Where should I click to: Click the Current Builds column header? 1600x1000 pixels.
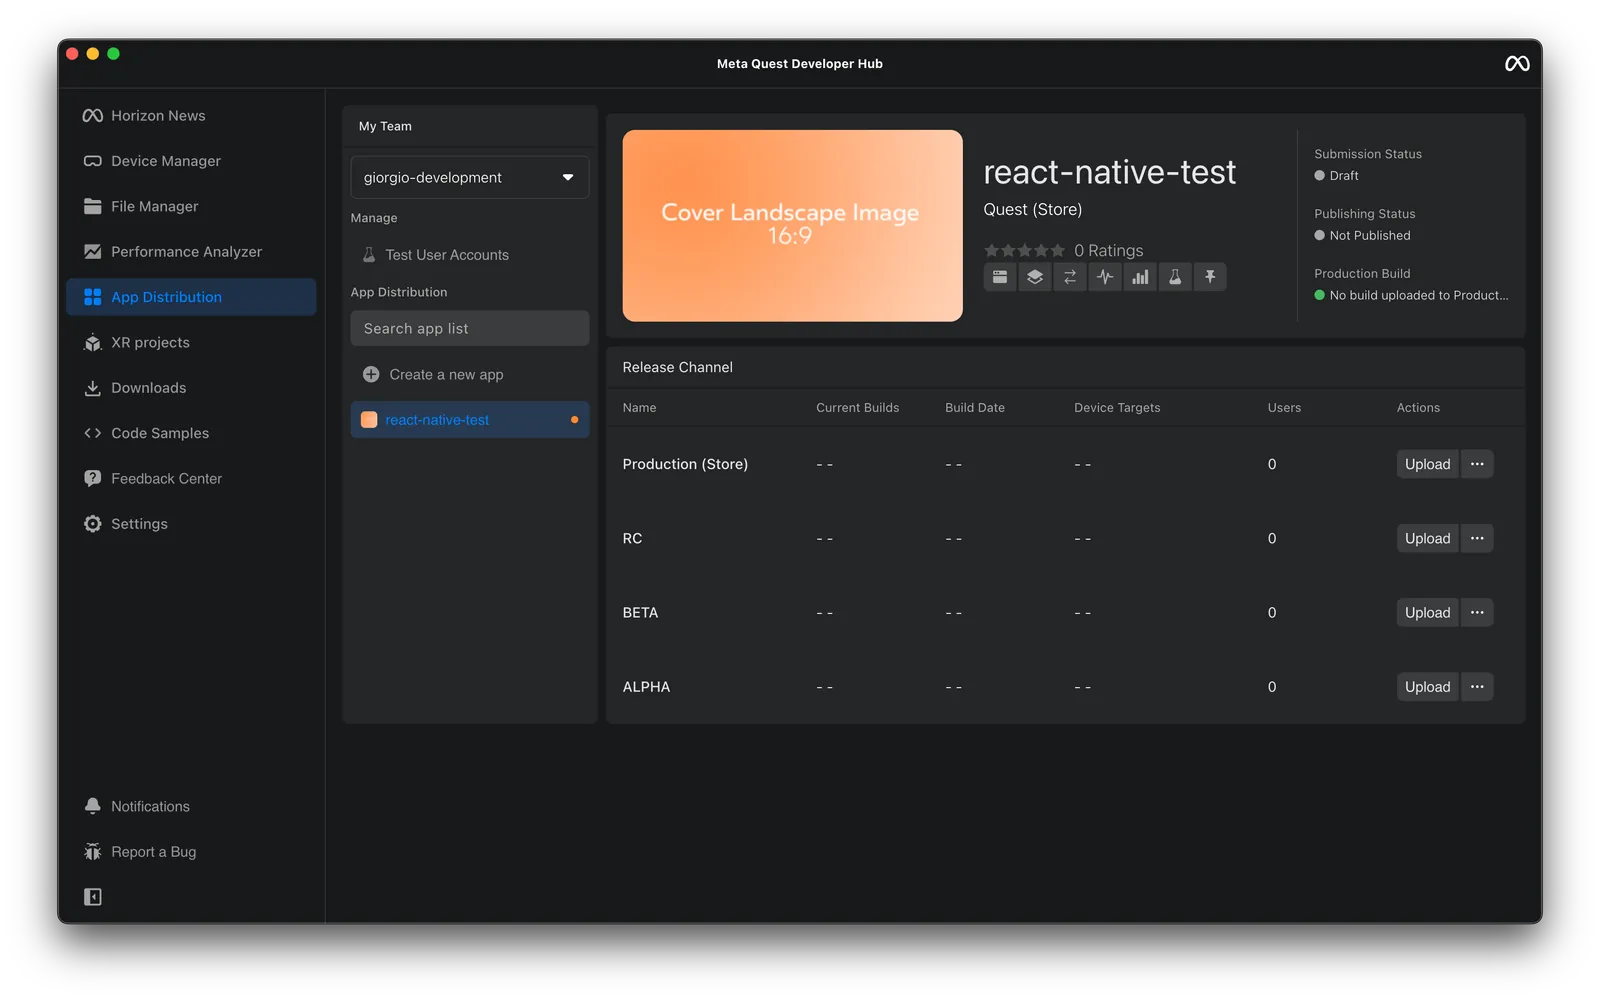point(857,408)
